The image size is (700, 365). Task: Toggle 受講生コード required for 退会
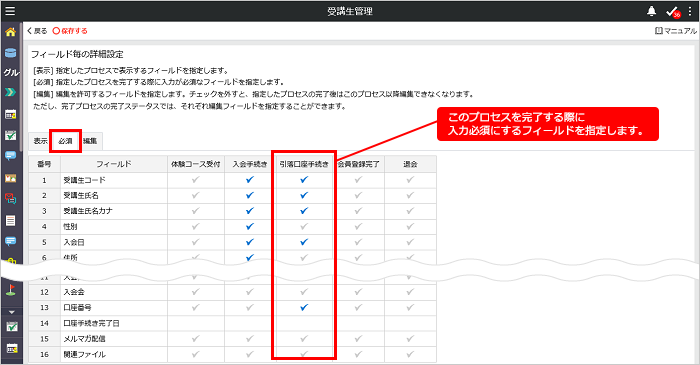(410, 180)
